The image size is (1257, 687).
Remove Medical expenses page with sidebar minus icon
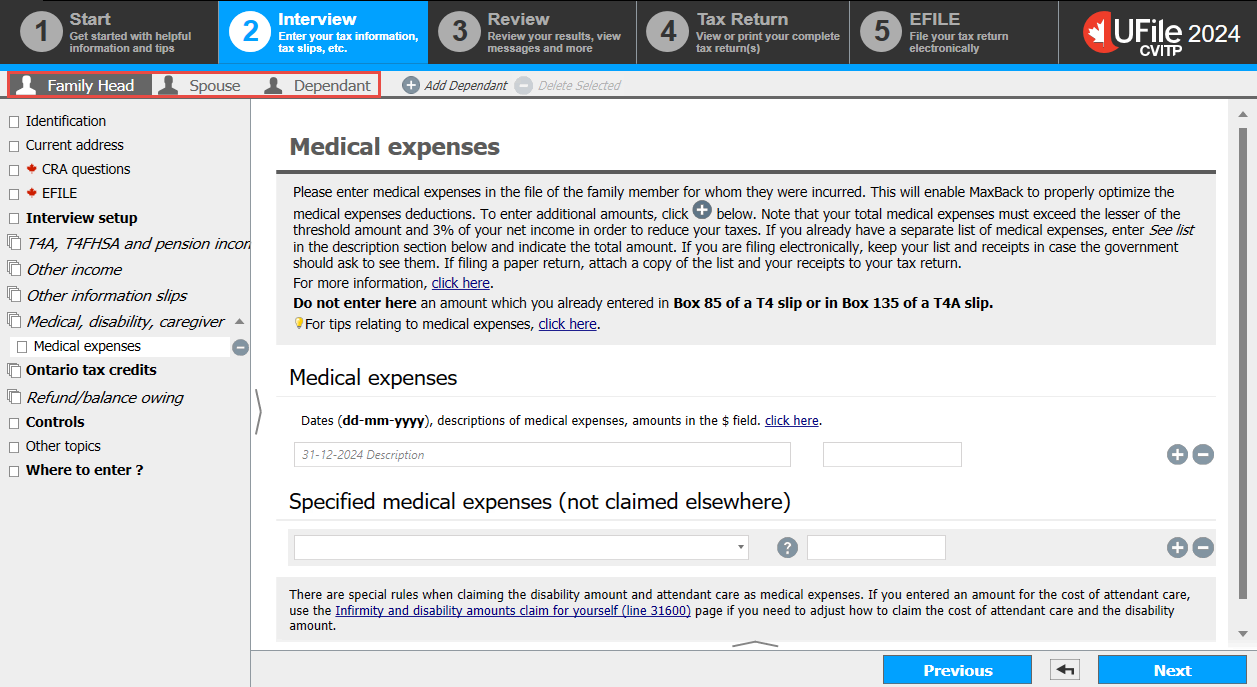[240, 347]
